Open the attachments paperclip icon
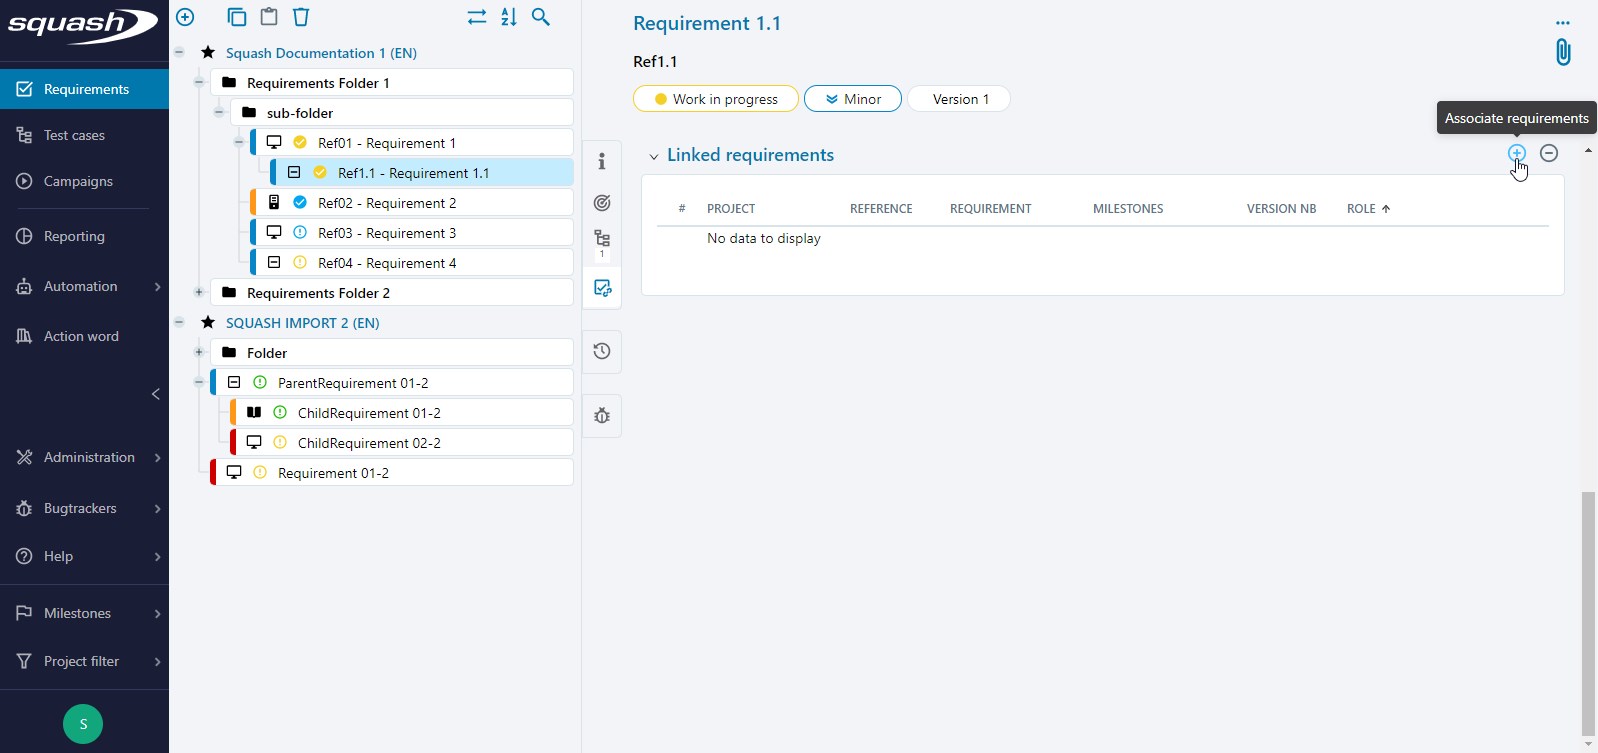 (x=1562, y=52)
